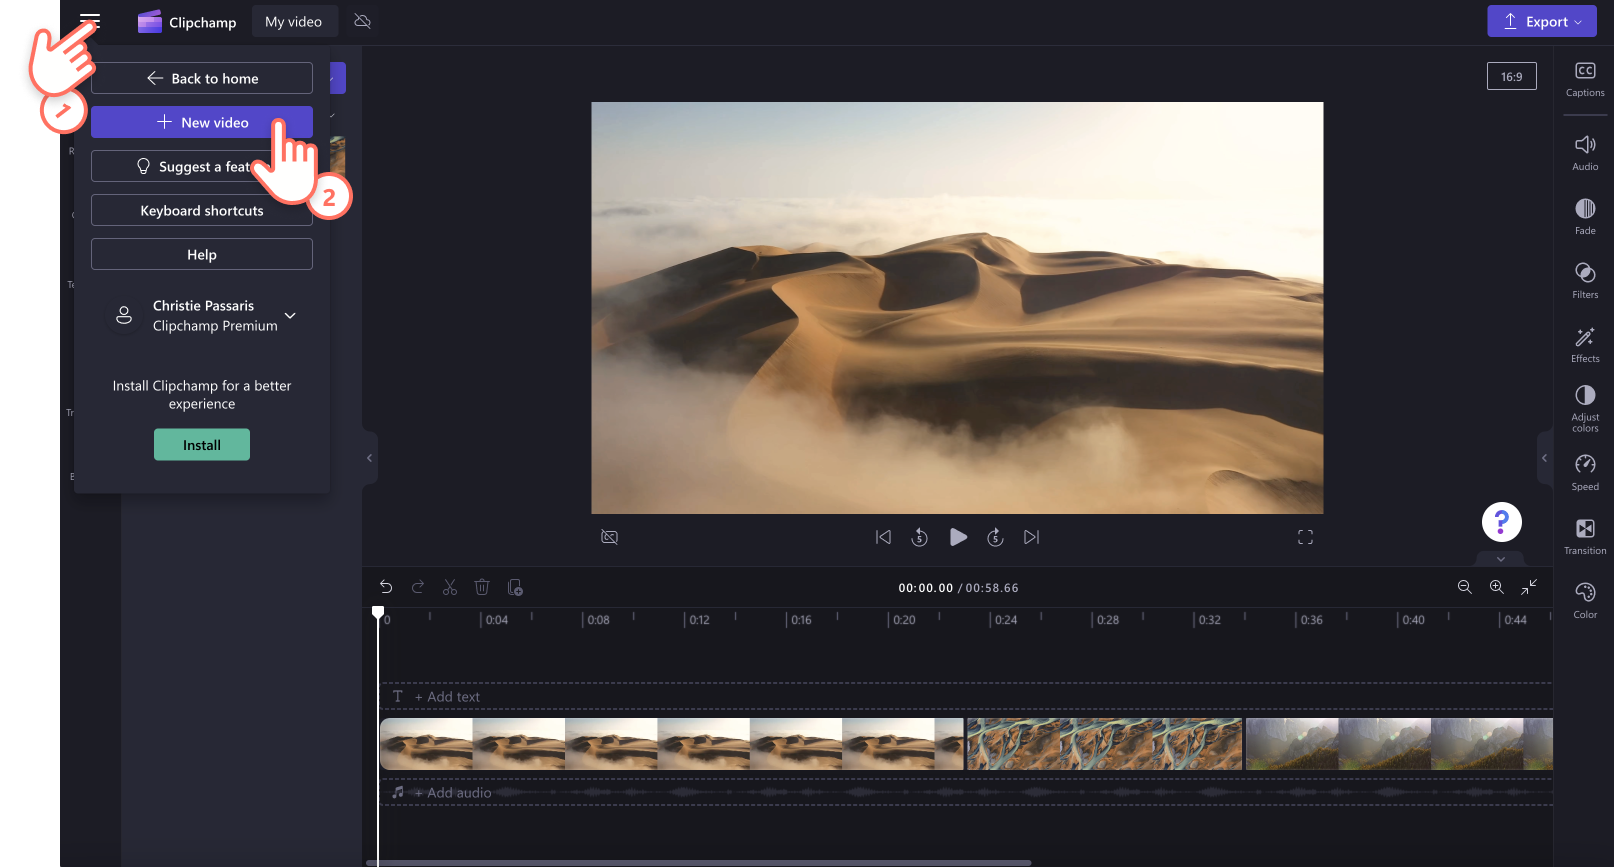Rewind five seconds

coord(920,537)
